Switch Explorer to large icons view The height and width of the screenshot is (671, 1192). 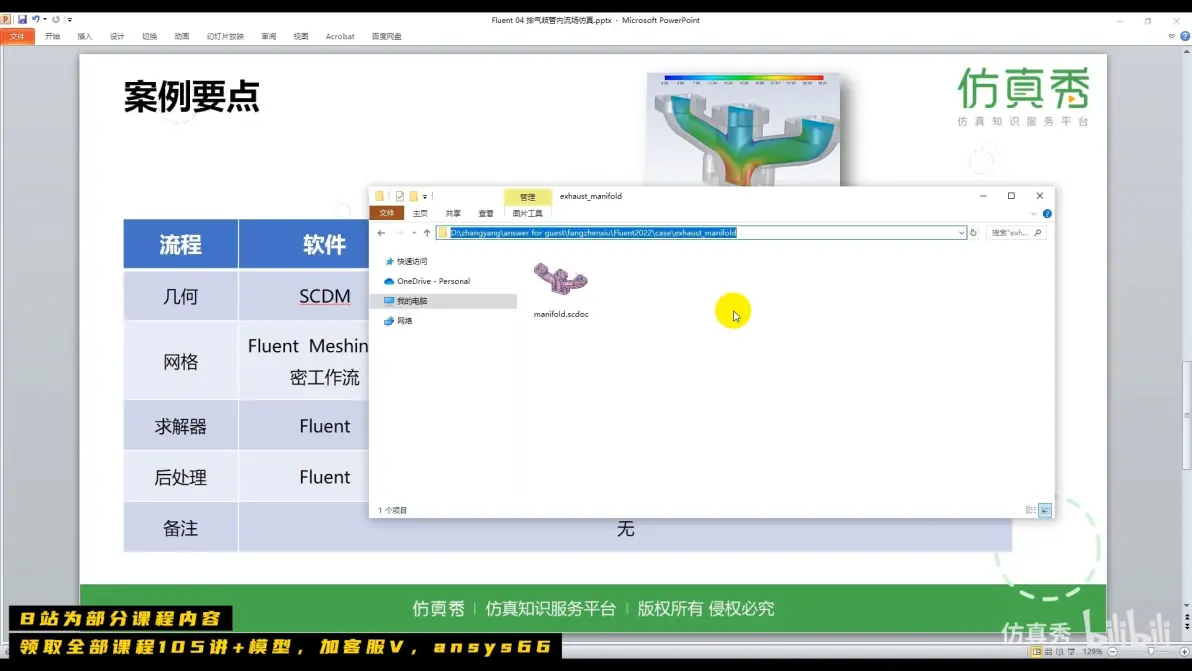(x=1045, y=510)
